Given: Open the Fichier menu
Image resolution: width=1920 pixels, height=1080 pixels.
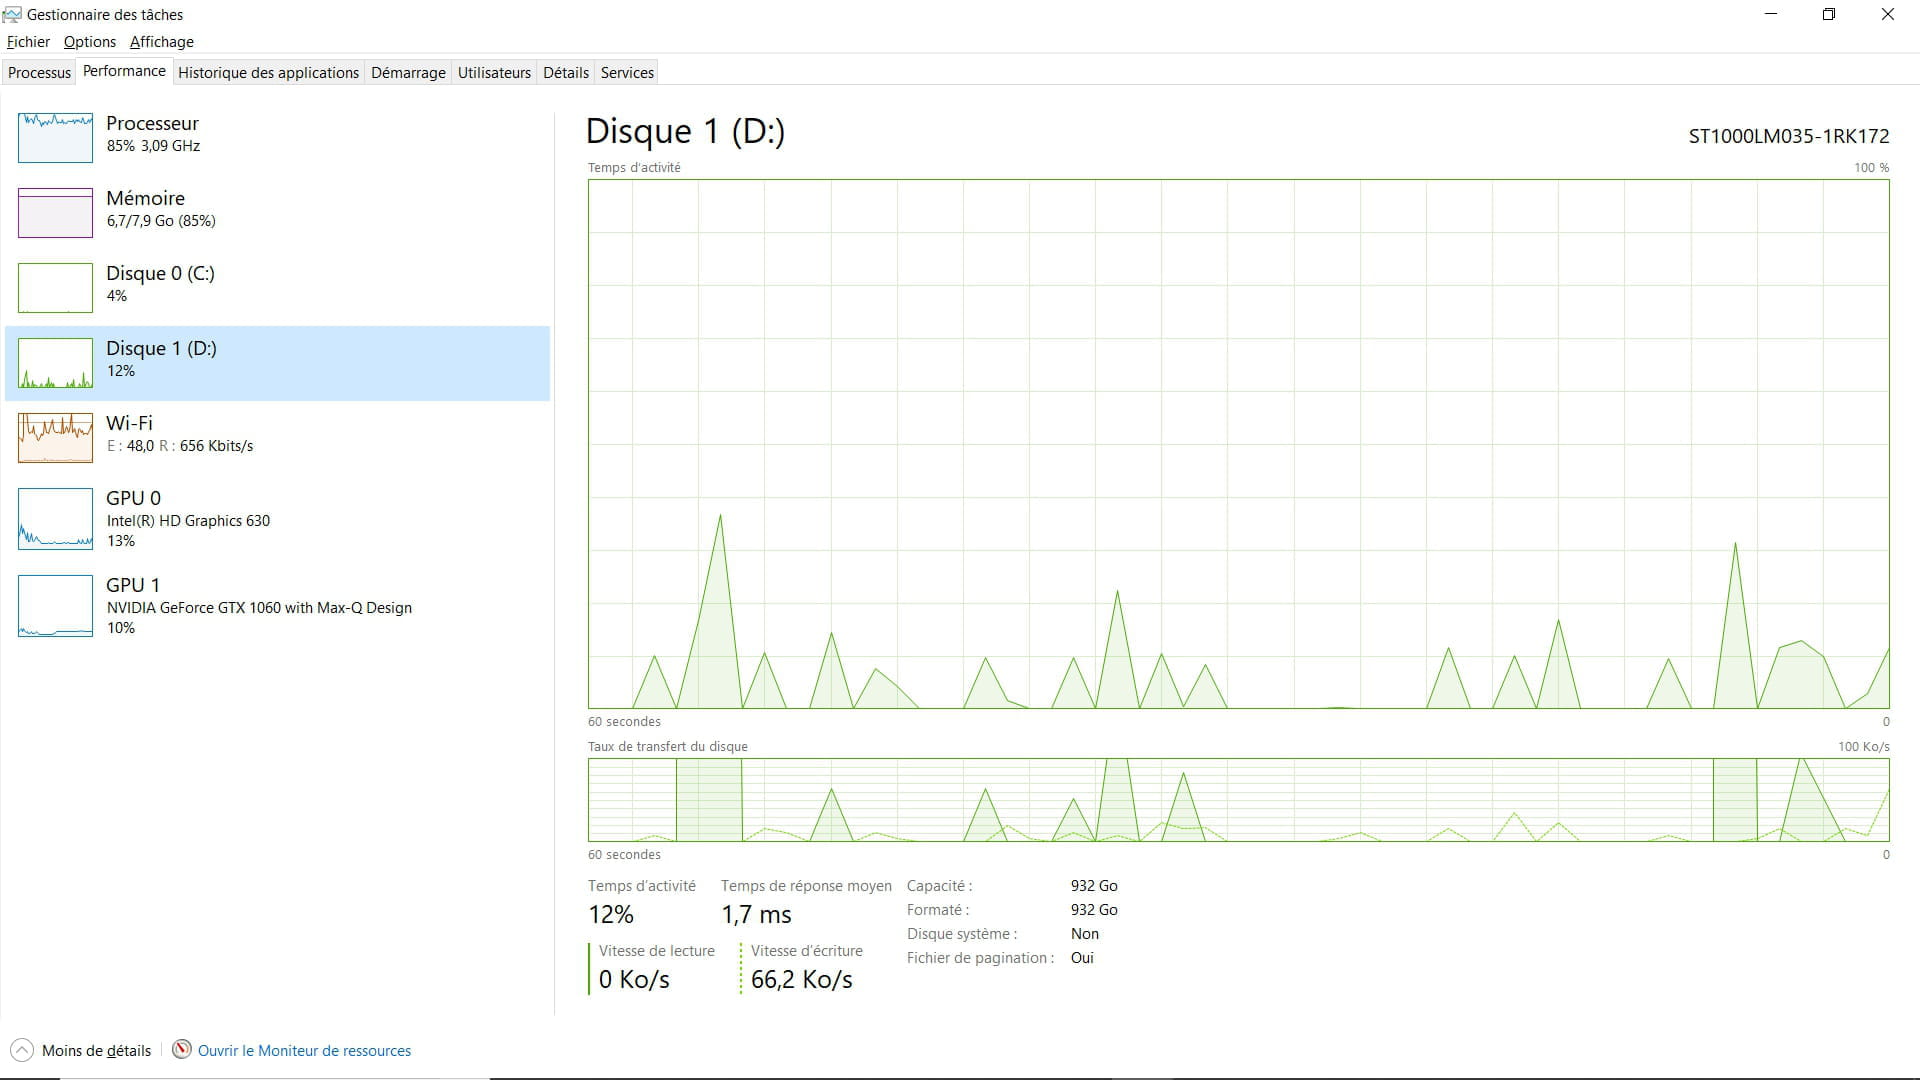Looking at the screenshot, I should coord(28,42).
